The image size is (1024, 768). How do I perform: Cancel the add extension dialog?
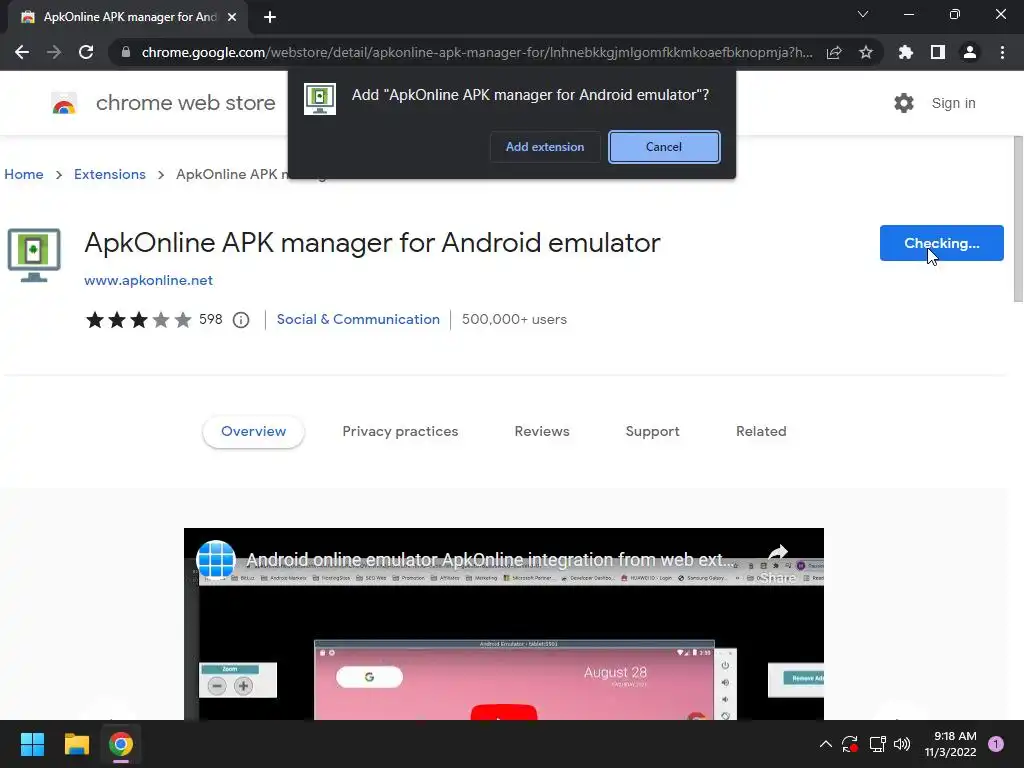click(664, 147)
